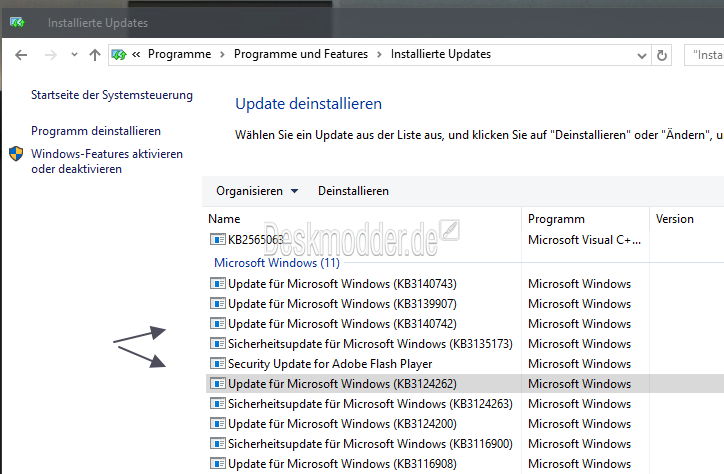Image resolution: width=724 pixels, height=474 pixels.
Task: Click the window title bar icon
Action: pyautogui.click(x=17, y=22)
